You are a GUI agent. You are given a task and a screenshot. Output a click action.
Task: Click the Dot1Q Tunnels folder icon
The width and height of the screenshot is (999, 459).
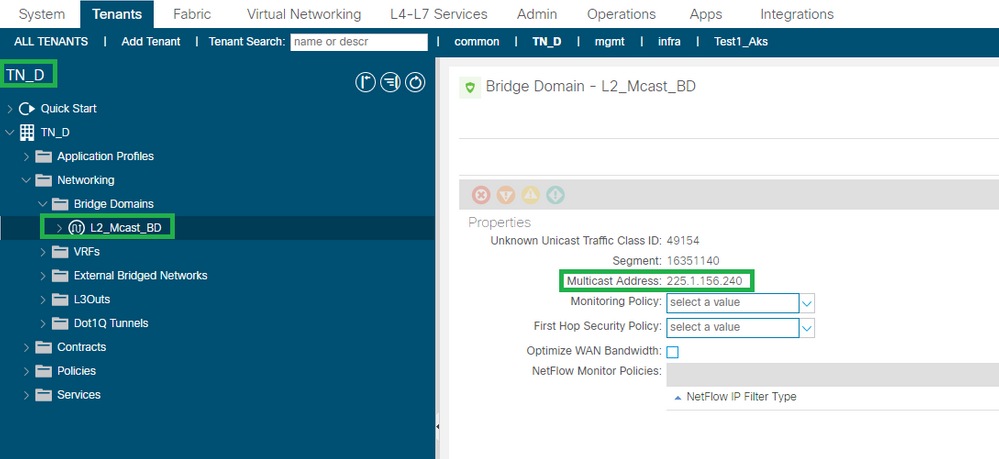click(61, 323)
